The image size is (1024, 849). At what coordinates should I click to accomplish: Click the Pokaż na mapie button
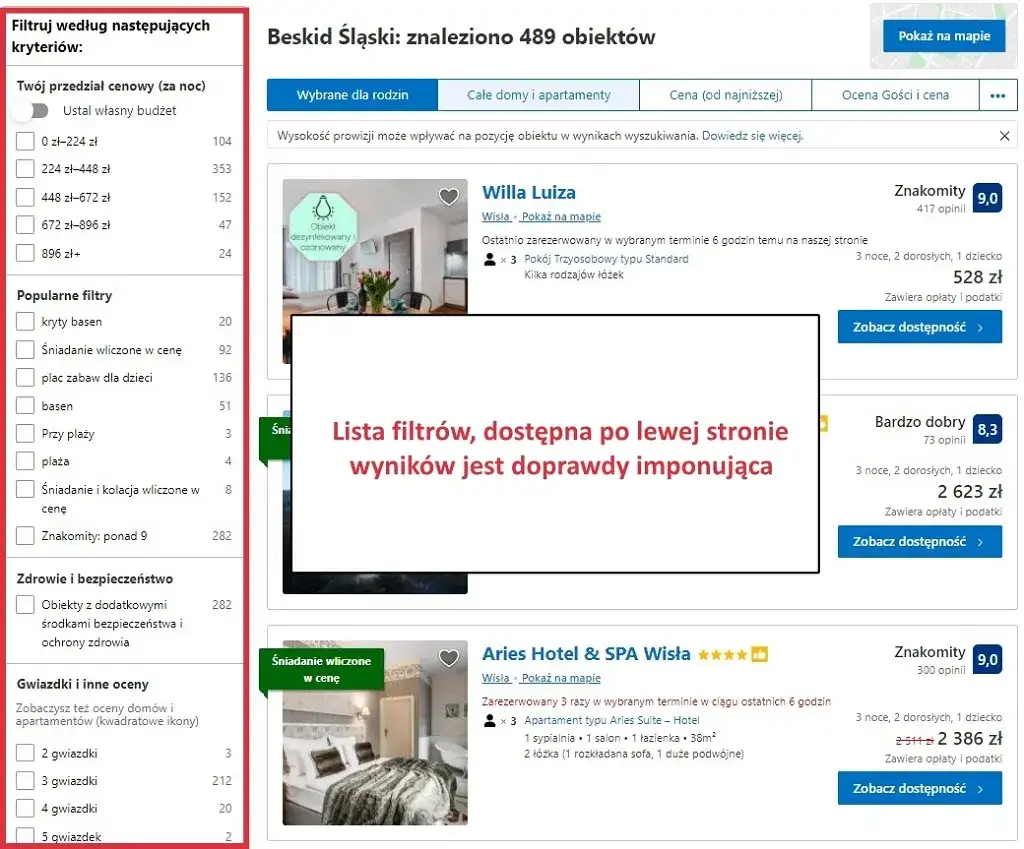pyautogui.click(x=942, y=35)
